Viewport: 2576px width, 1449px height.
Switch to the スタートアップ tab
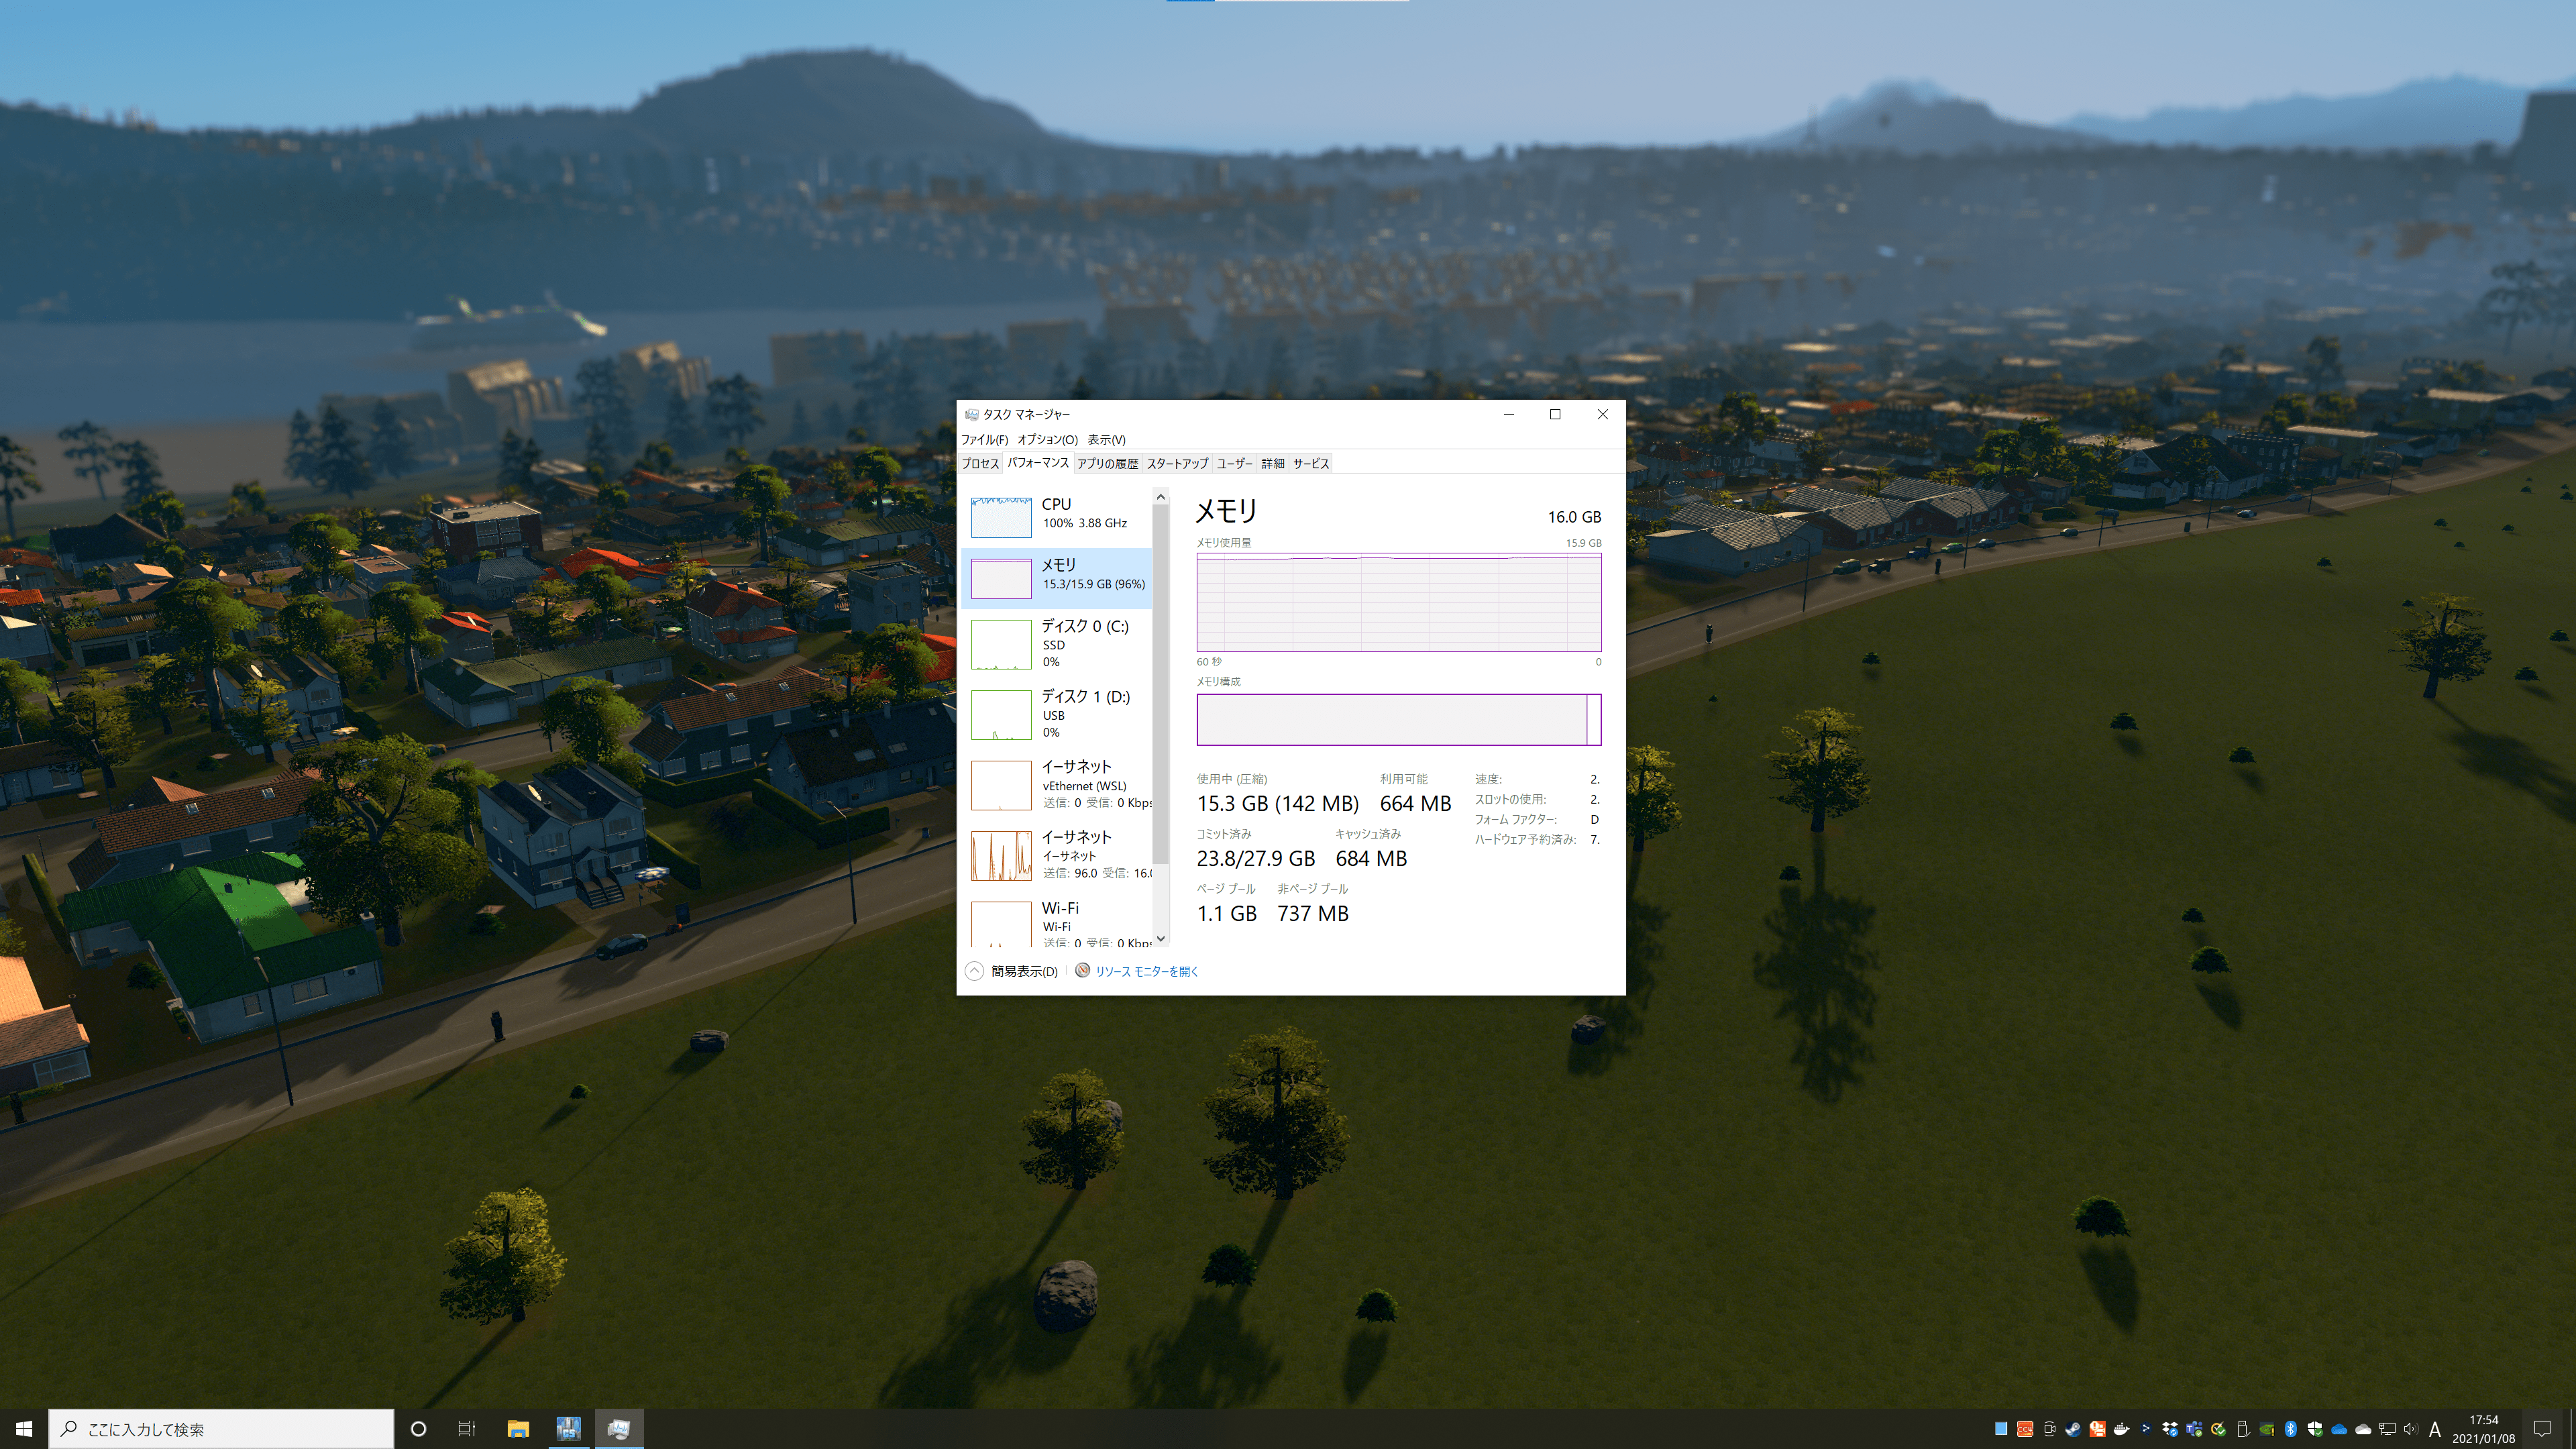[1177, 464]
